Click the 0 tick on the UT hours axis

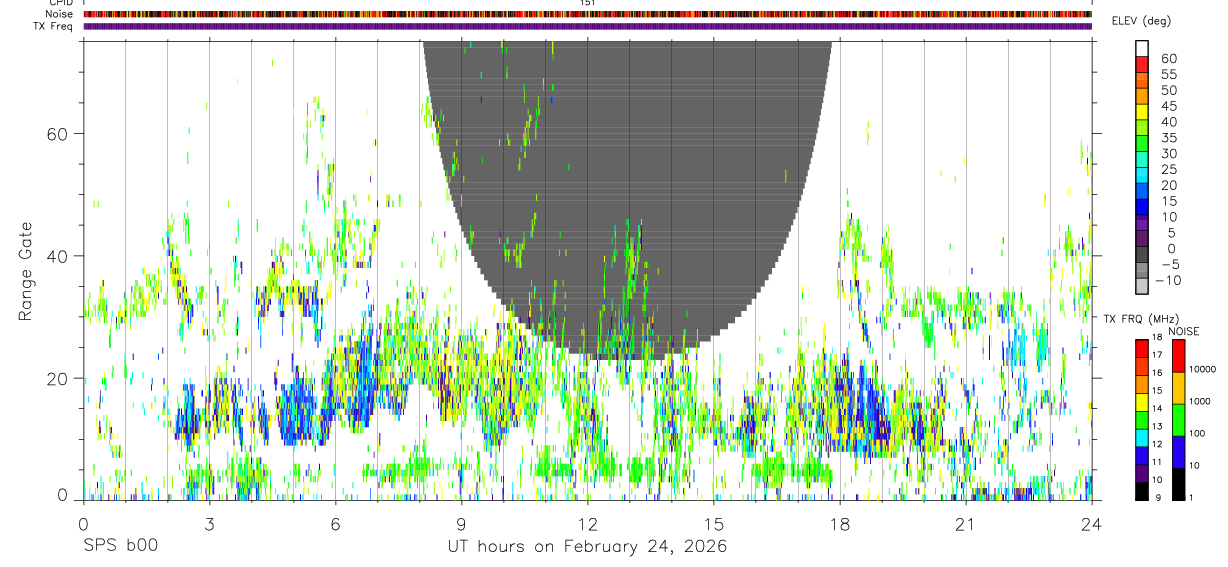click(83, 524)
